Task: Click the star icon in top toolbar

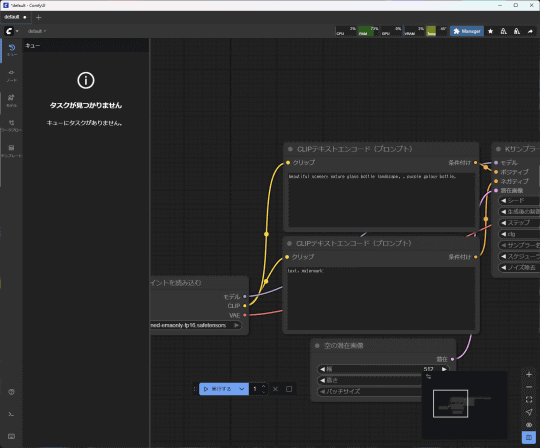Action: 490,31
